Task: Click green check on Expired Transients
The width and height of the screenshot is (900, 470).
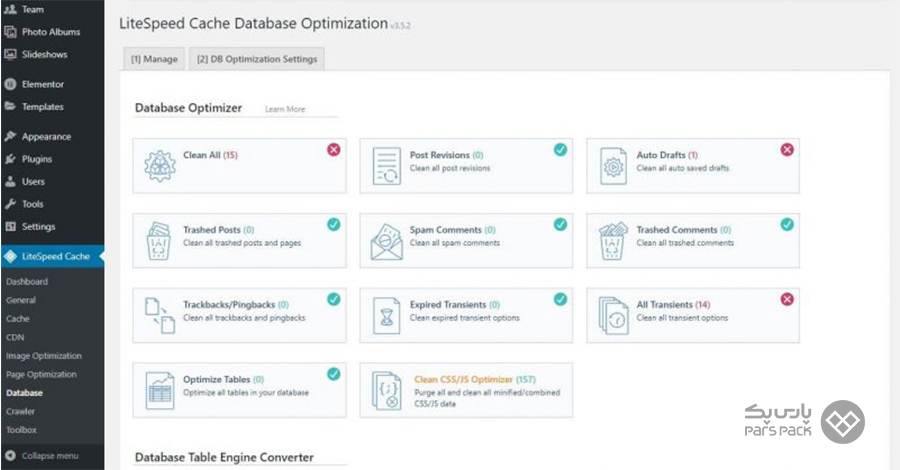Action: [560, 299]
